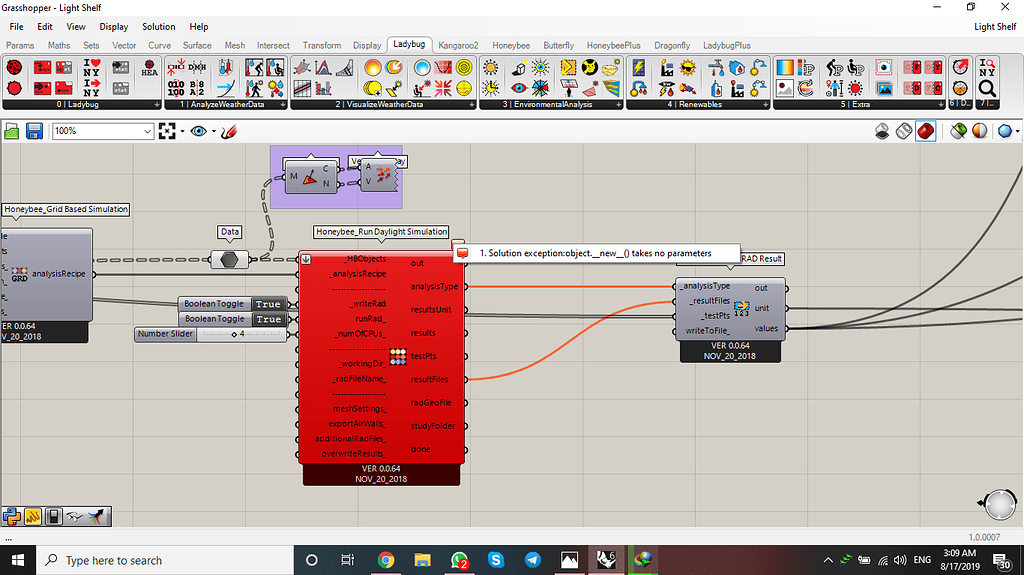The image size is (1024, 575).
Task: Toggle the runRad_ Boolean Toggle value
Action: [x=267, y=319]
